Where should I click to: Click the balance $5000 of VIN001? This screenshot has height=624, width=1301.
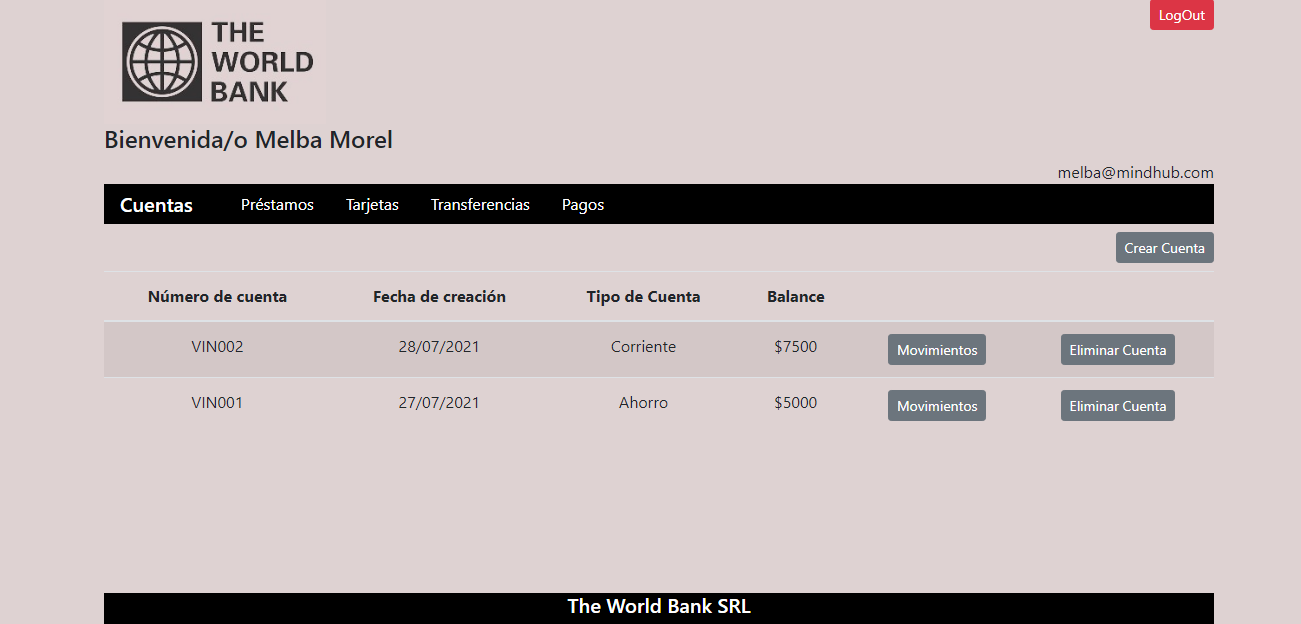click(x=795, y=402)
